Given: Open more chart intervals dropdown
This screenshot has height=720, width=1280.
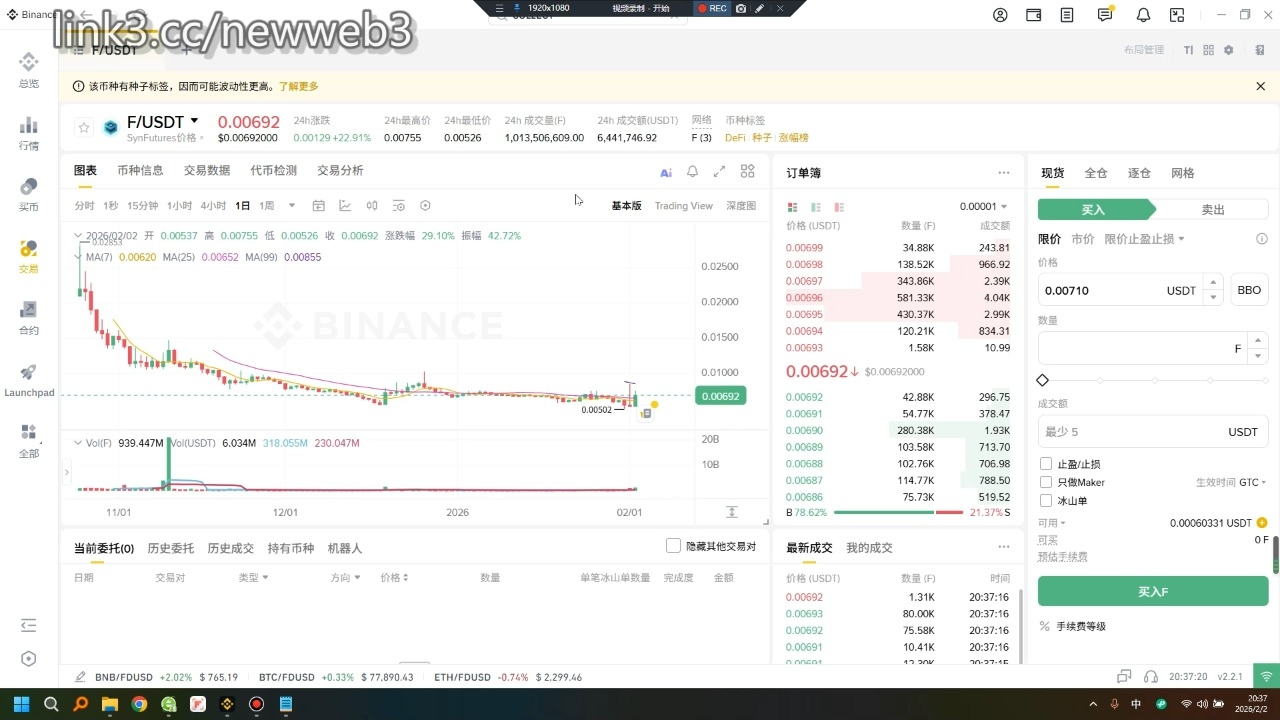Looking at the screenshot, I should (292, 206).
